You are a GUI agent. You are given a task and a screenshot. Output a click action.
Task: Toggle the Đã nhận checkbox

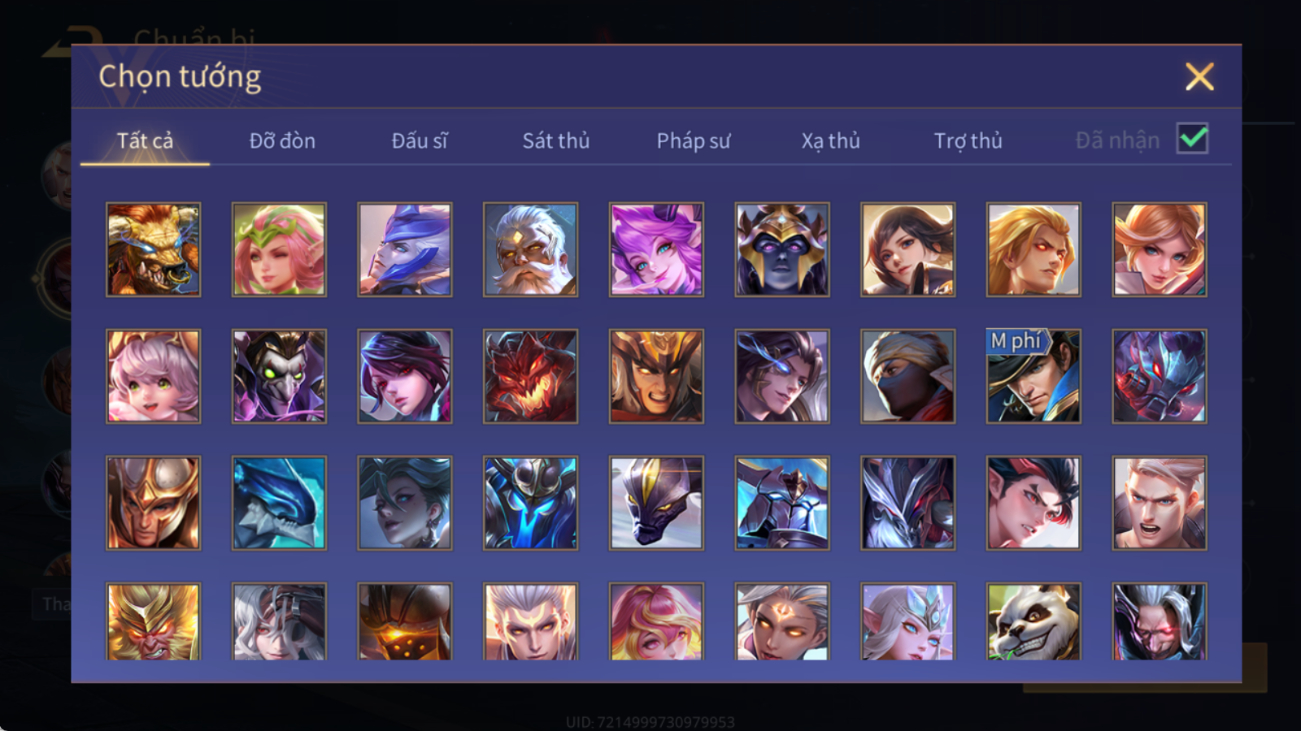point(1192,139)
